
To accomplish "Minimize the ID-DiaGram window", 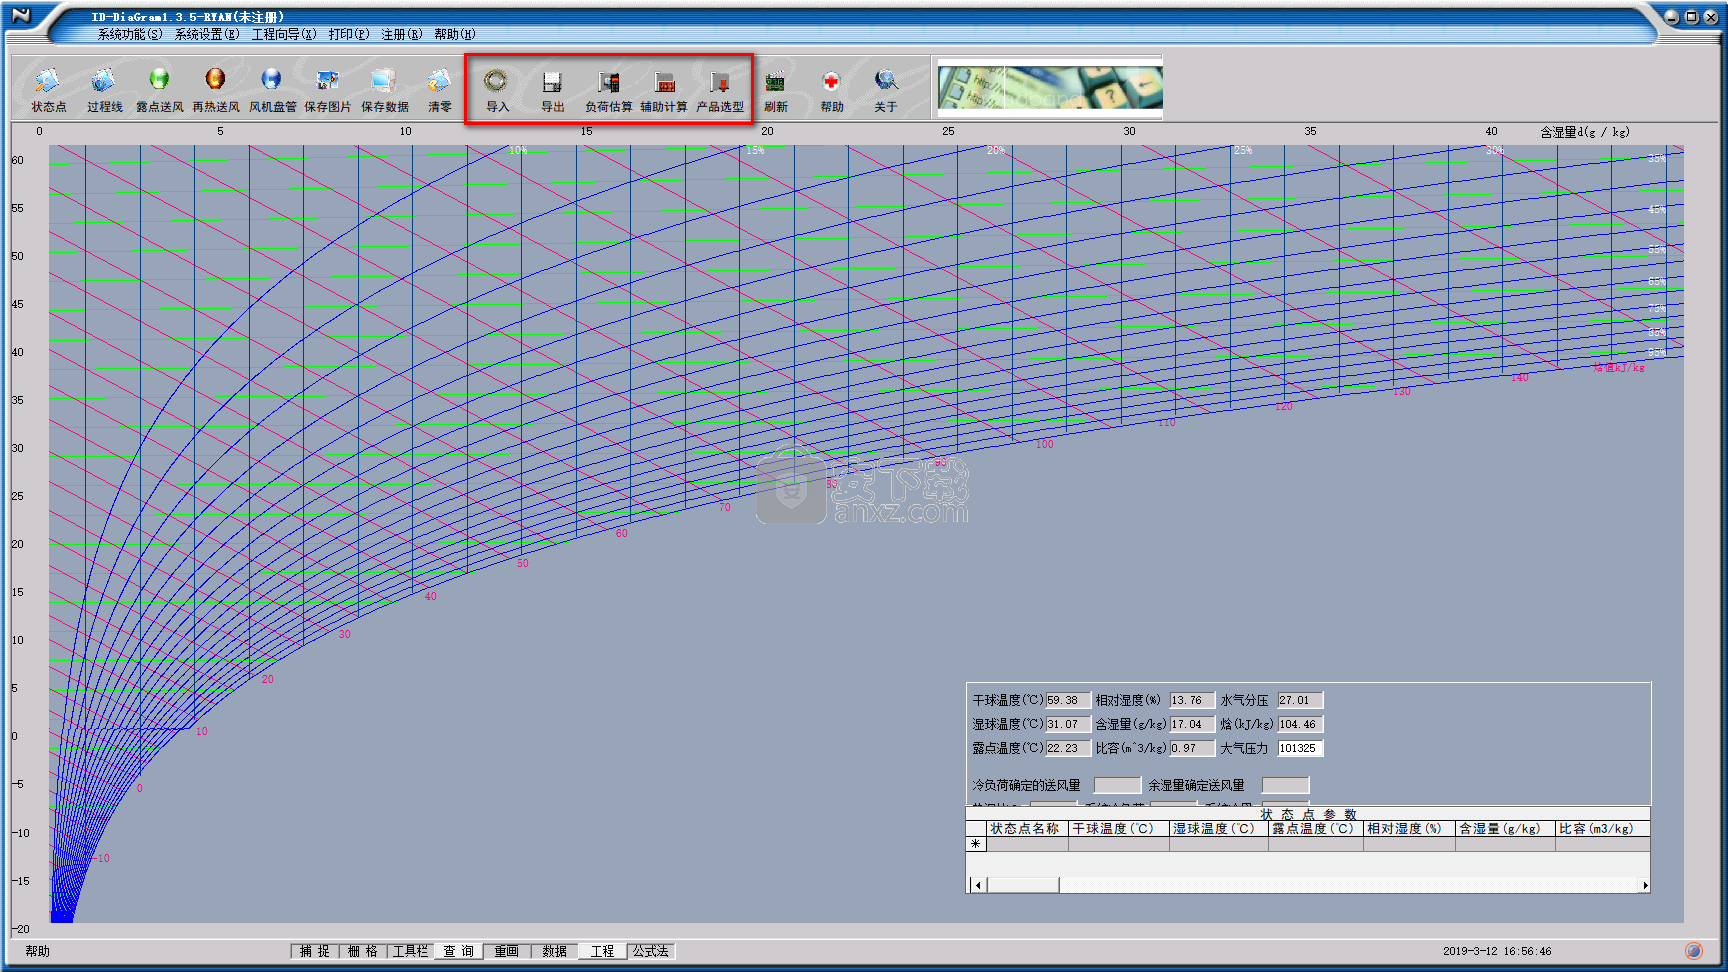I will tap(1672, 17).
